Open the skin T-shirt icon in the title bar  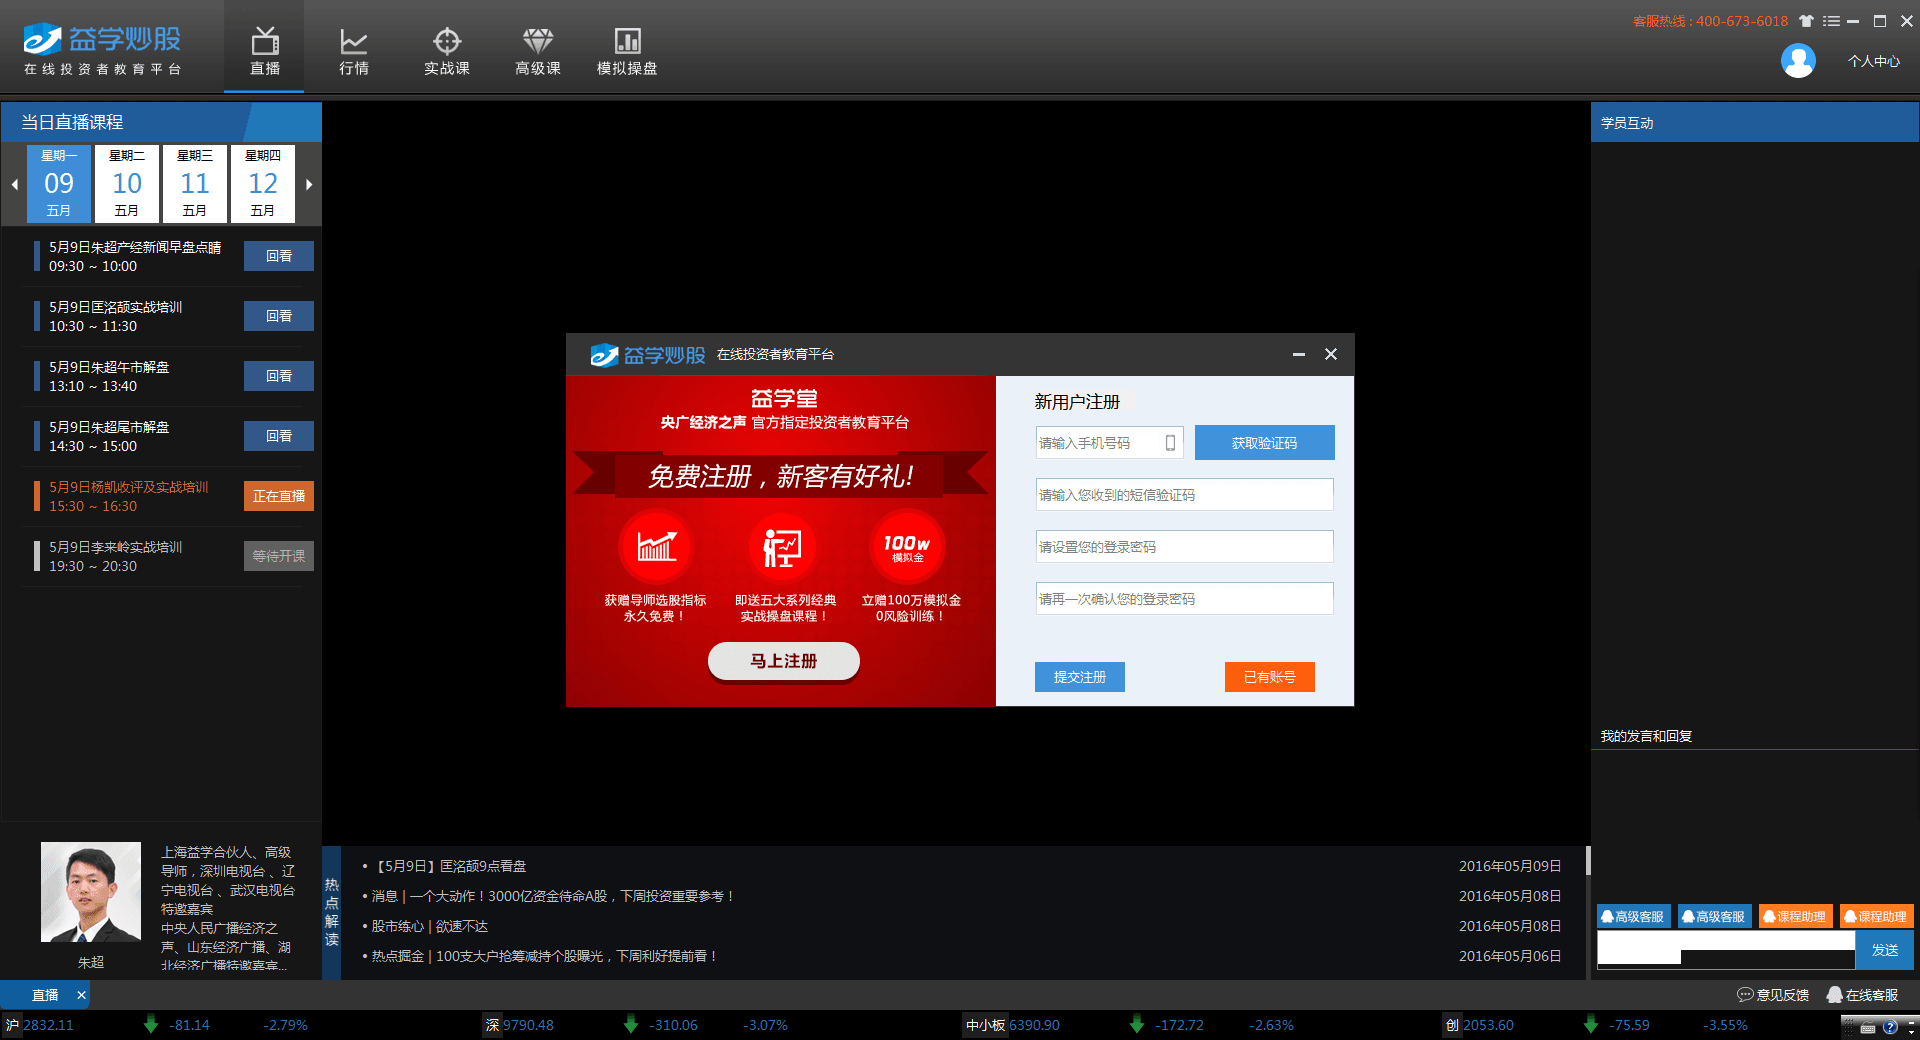pos(1806,21)
